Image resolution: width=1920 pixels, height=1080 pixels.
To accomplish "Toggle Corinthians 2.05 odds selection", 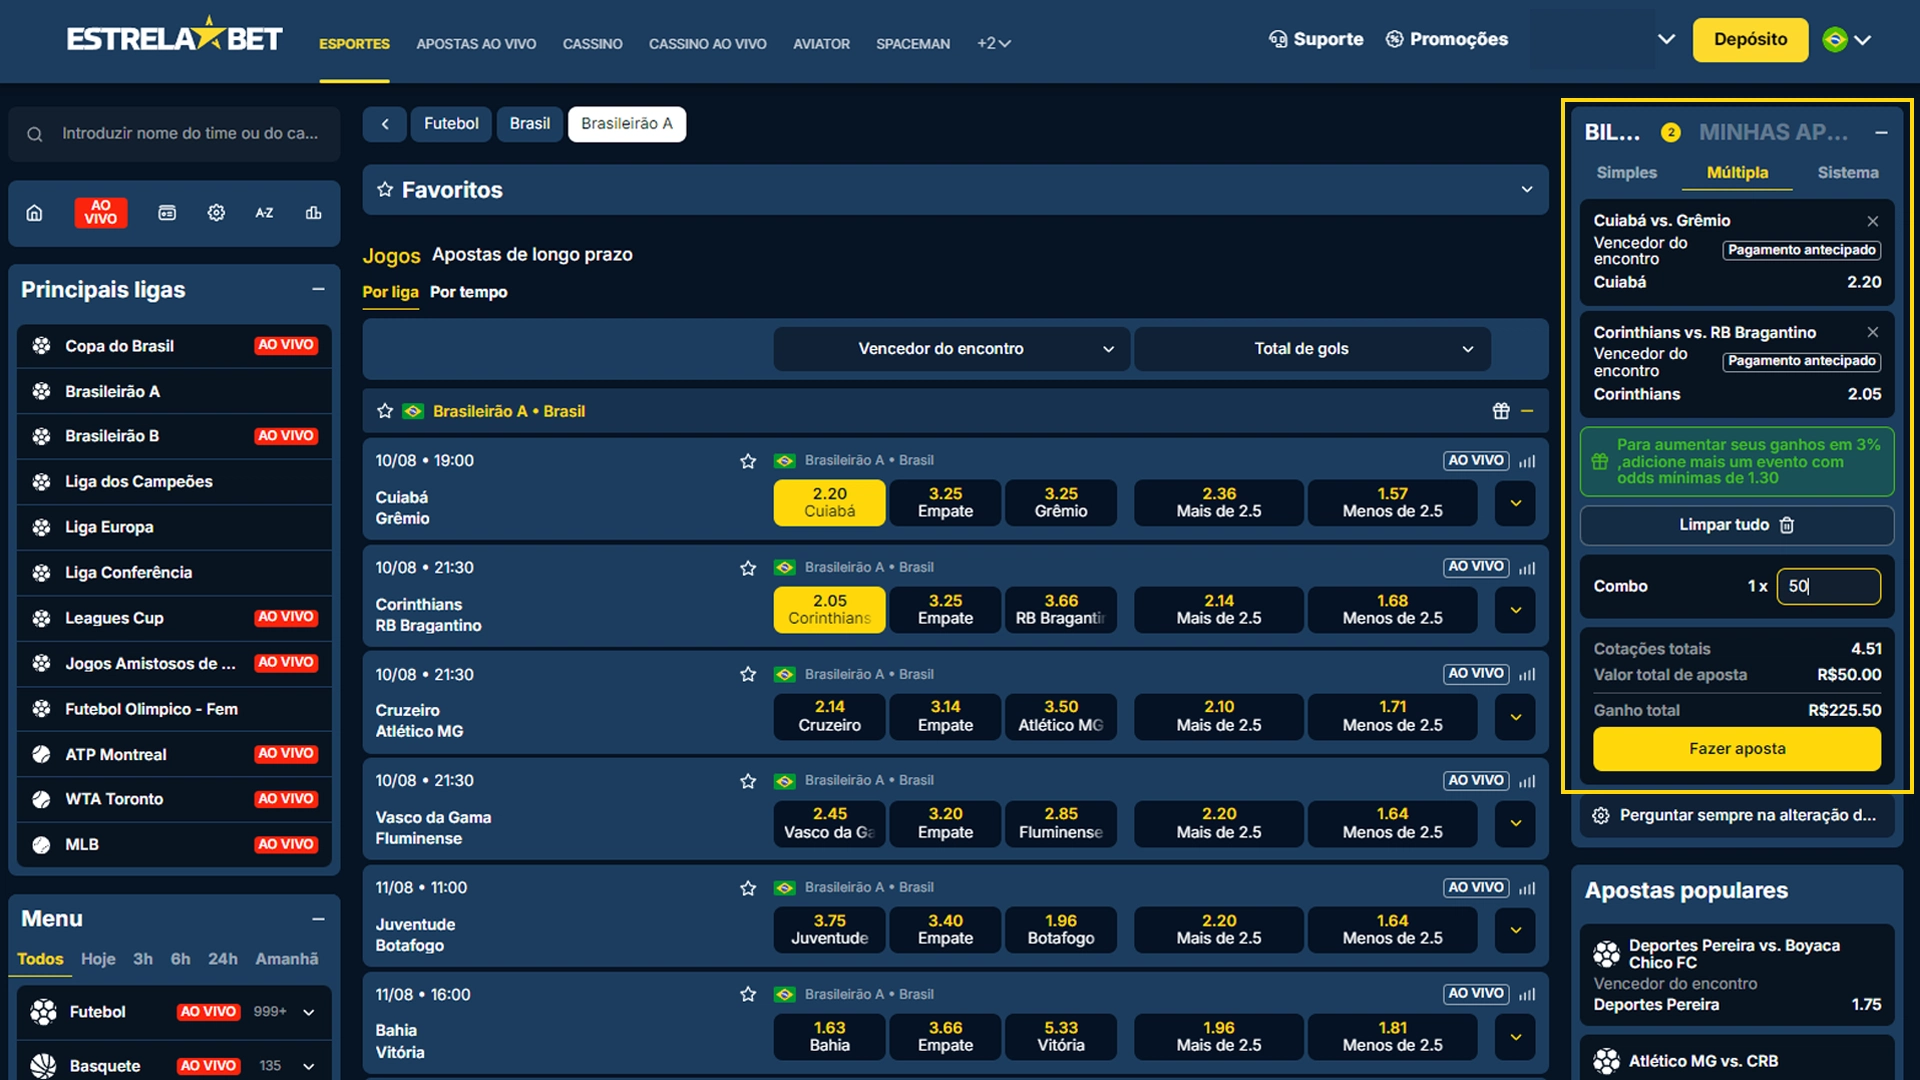I will [829, 609].
